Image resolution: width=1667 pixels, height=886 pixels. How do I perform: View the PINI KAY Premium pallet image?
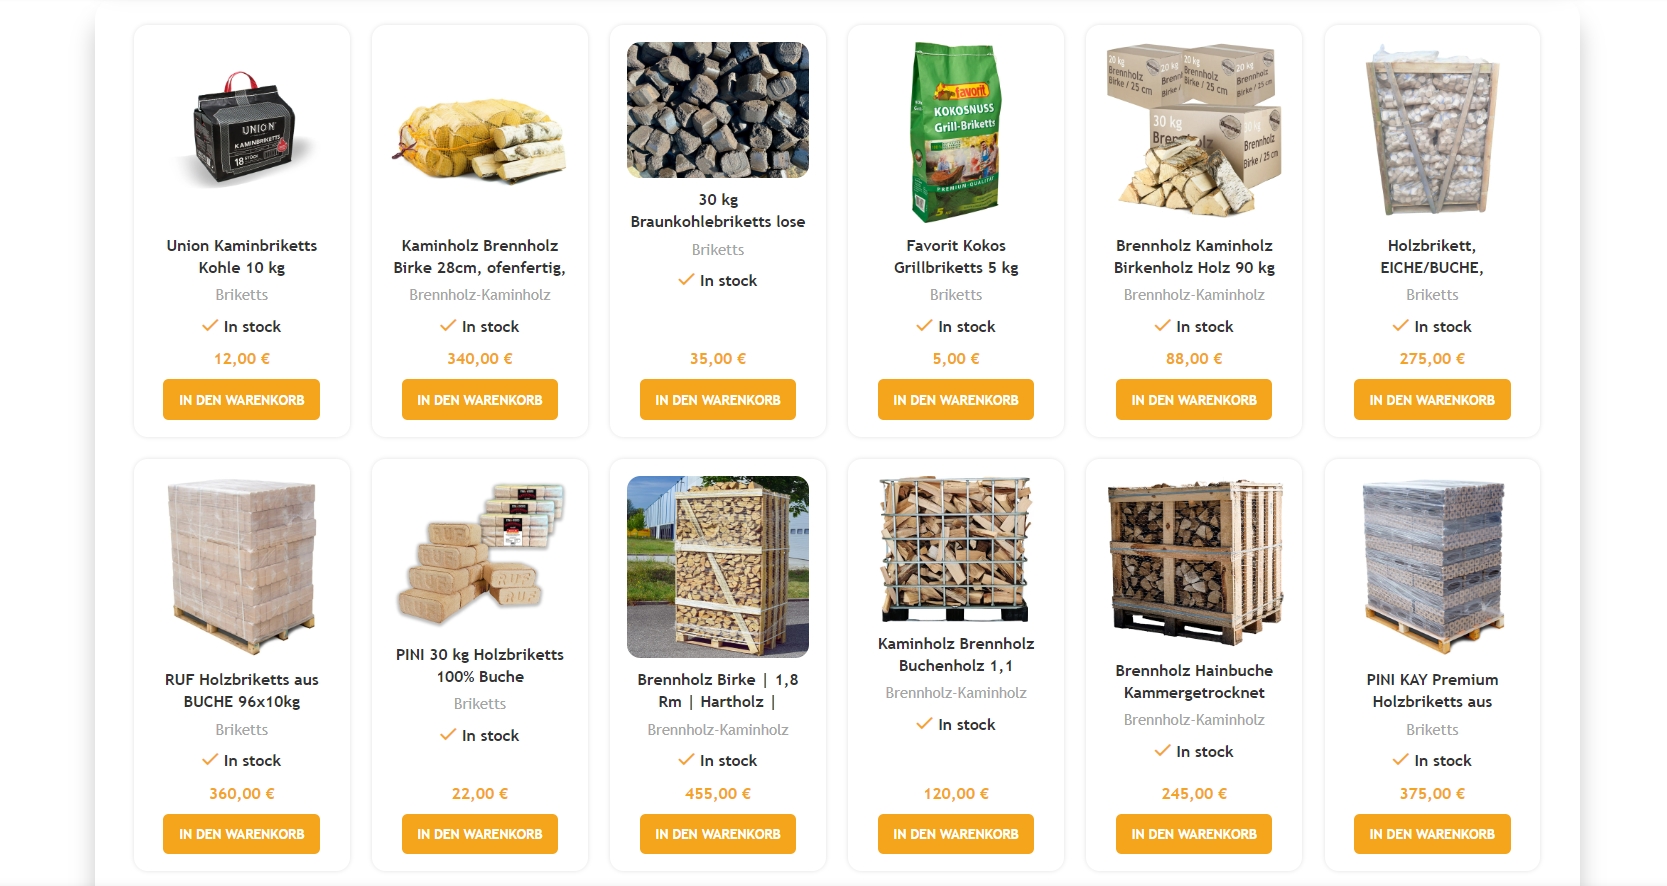pyautogui.click(x=1432, y=566)
